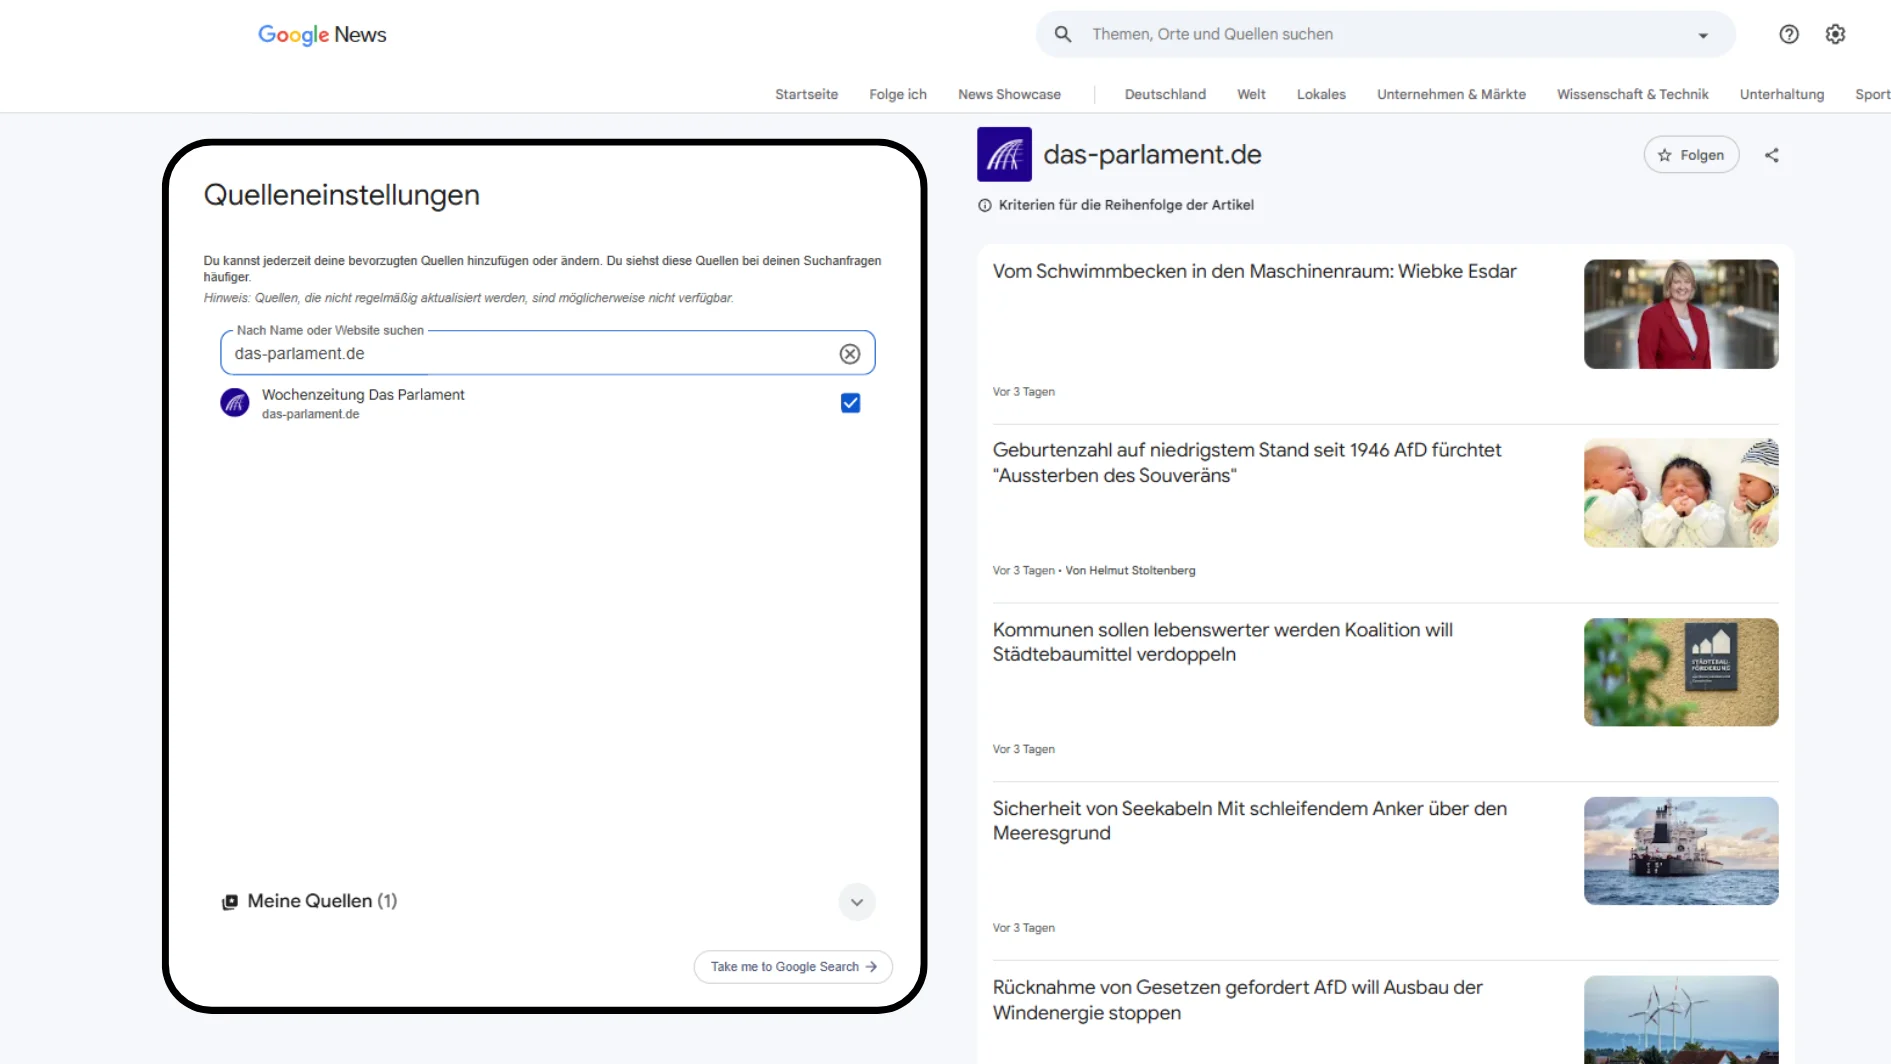Switch to the News Showcase tab
This screenshot has width=1891, height=1064.
[1009, 94]
